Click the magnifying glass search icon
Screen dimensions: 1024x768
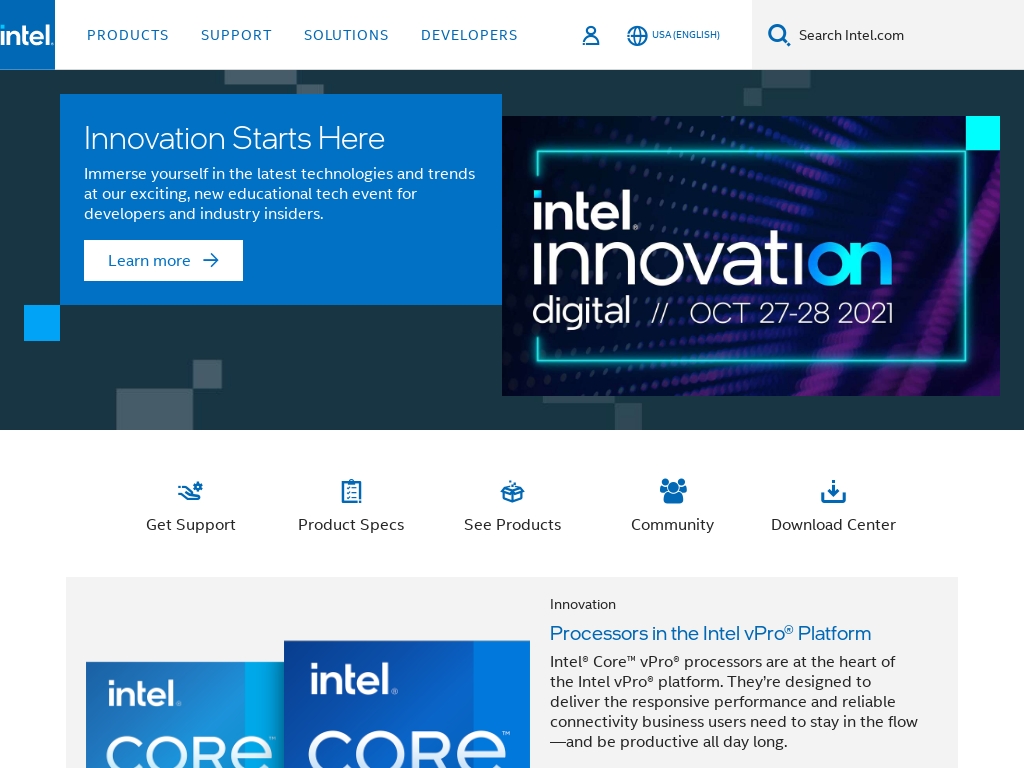(778, 35)
